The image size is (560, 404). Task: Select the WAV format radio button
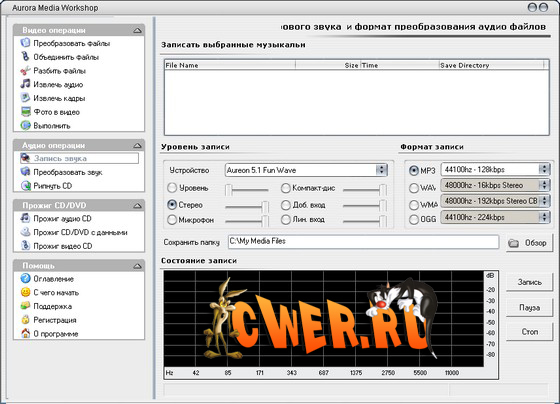click(x=414, y=188)
